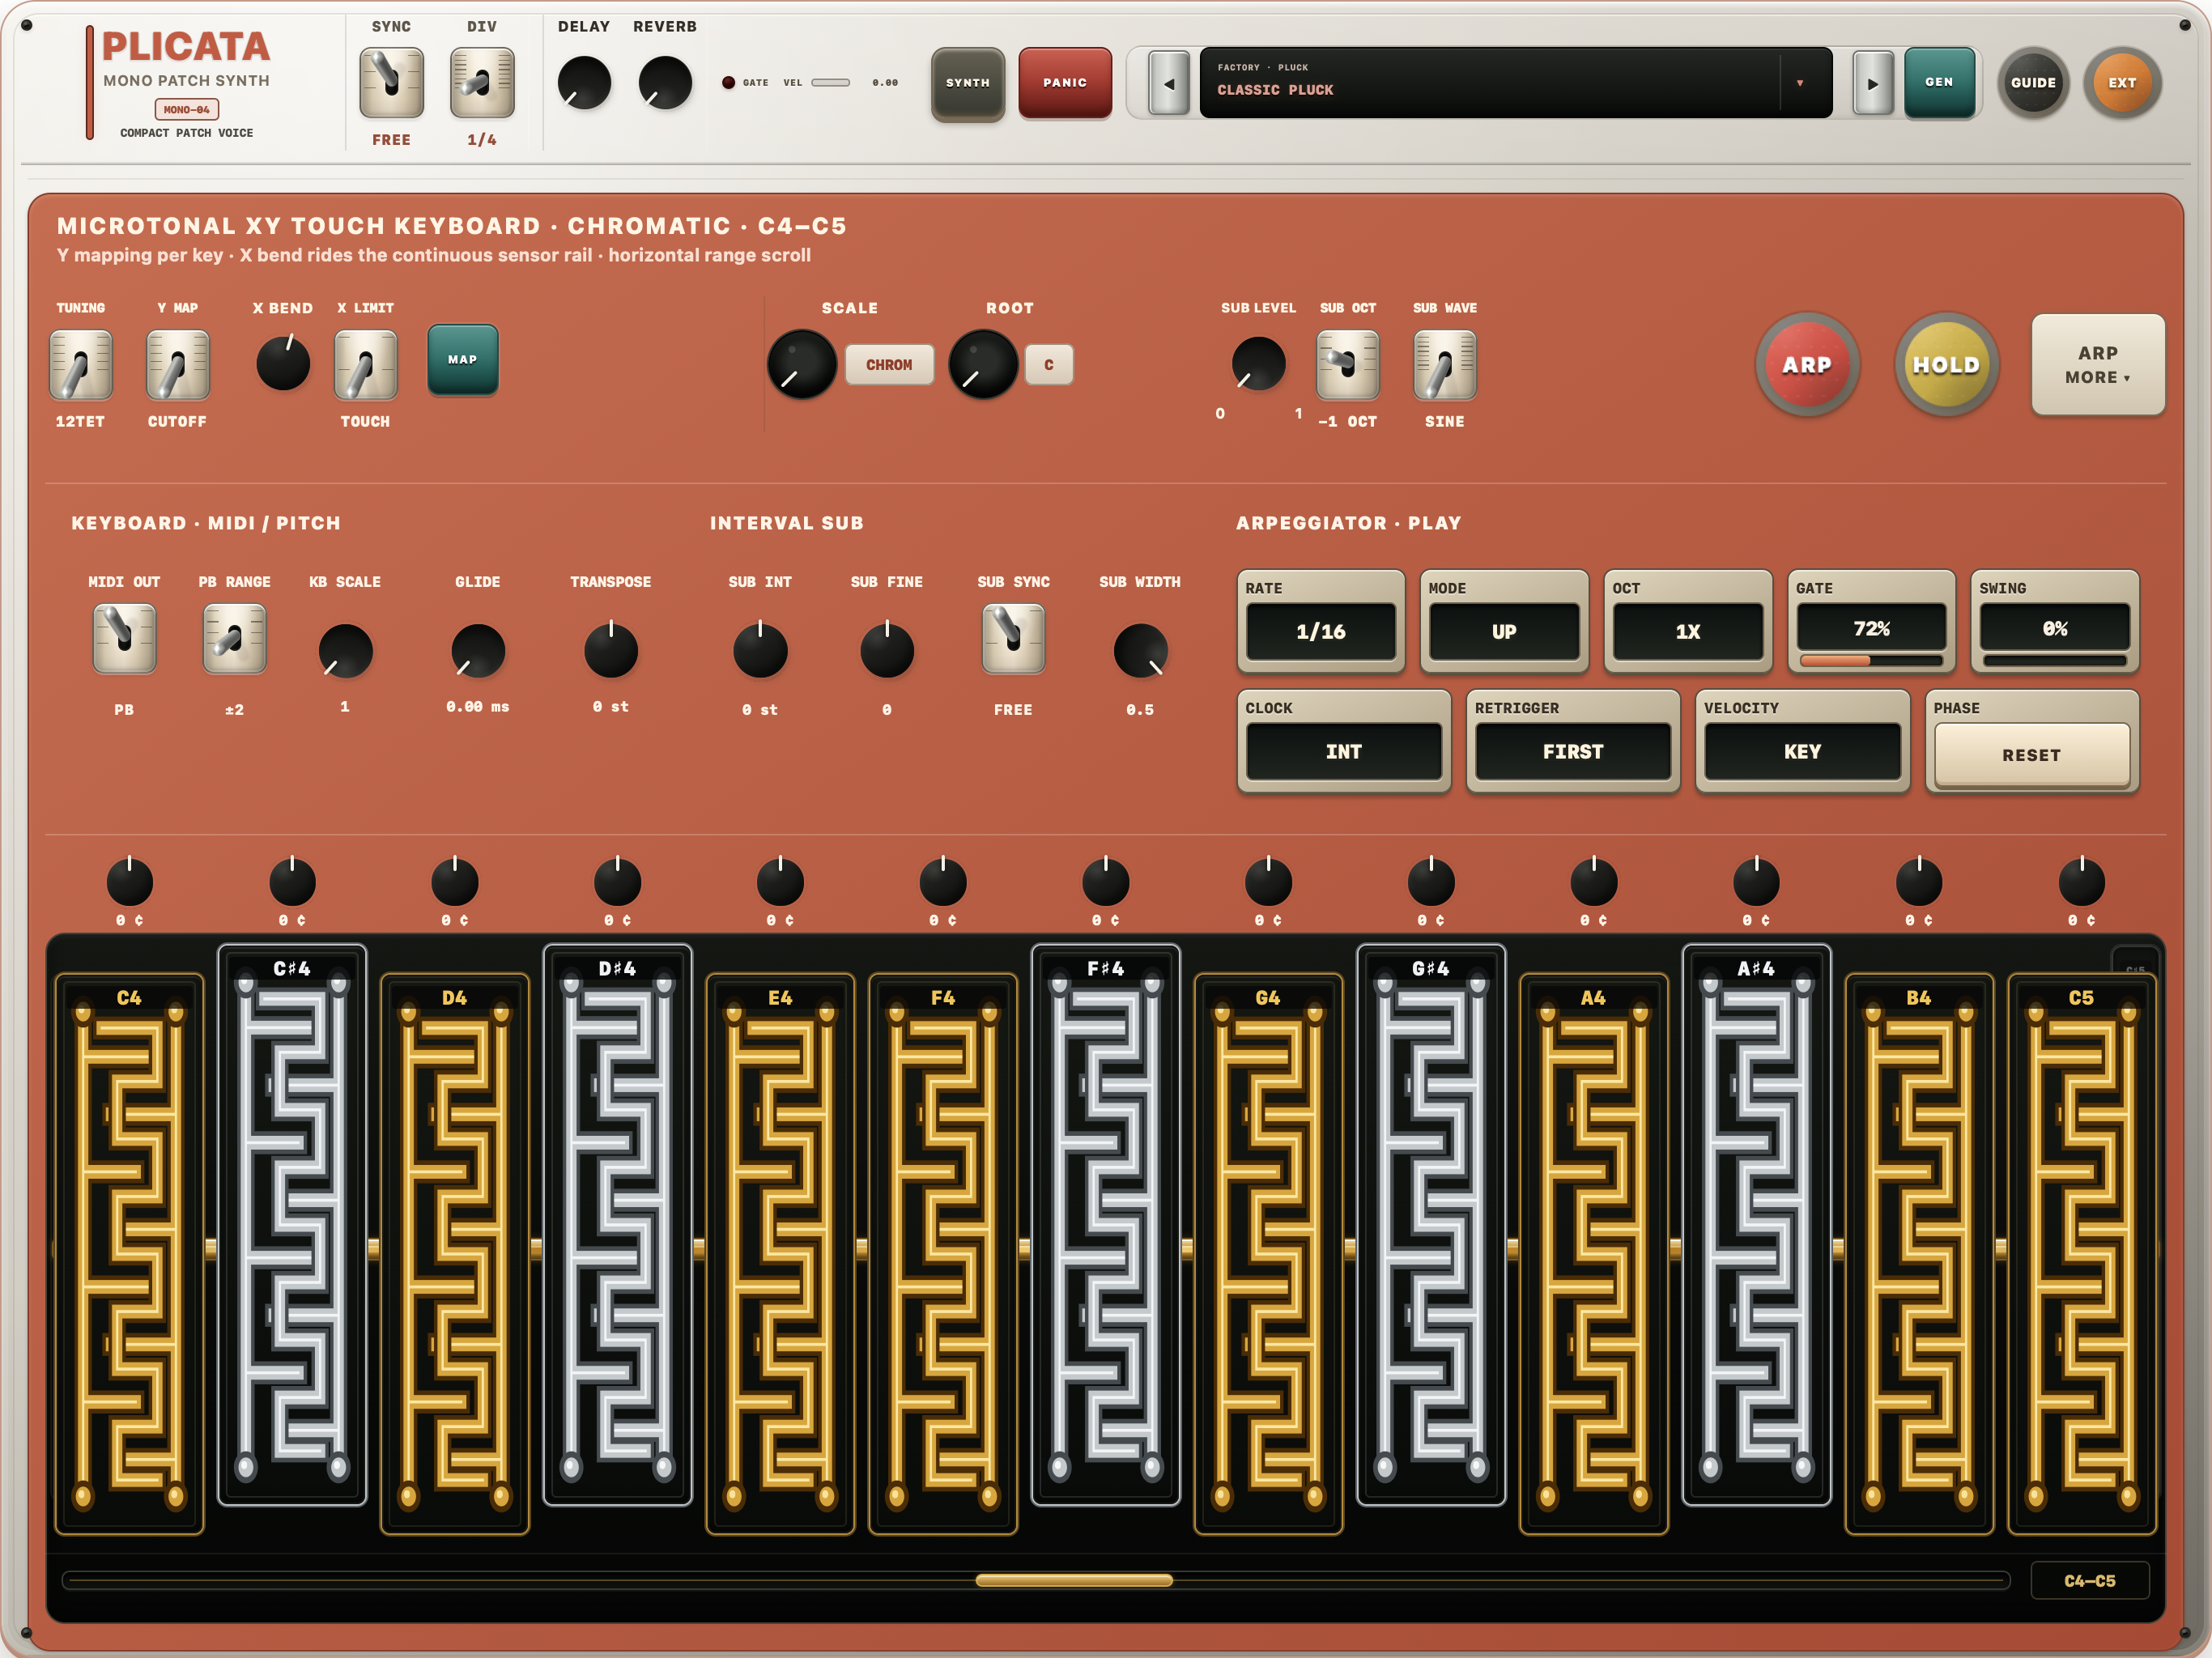
Task: Tap the A♯4 touch key
Action: [x=1756, y=1225]
